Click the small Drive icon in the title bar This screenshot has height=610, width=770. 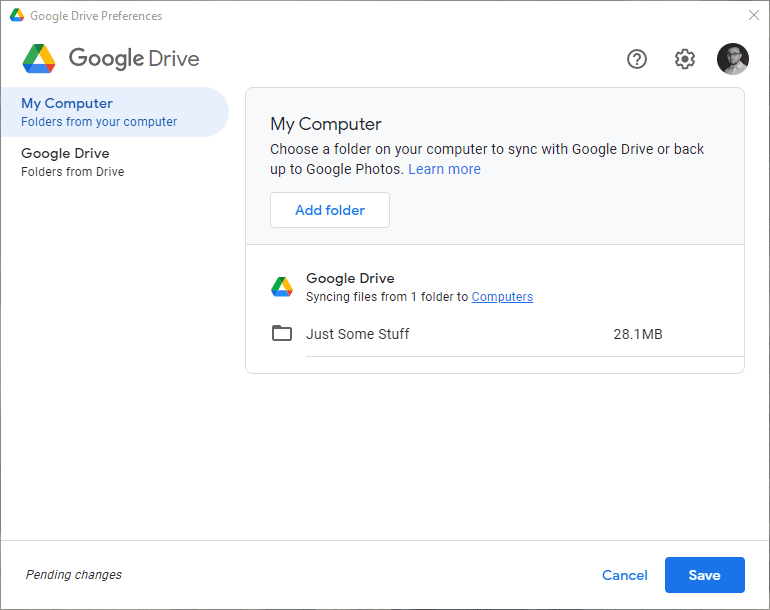(17, 15)
